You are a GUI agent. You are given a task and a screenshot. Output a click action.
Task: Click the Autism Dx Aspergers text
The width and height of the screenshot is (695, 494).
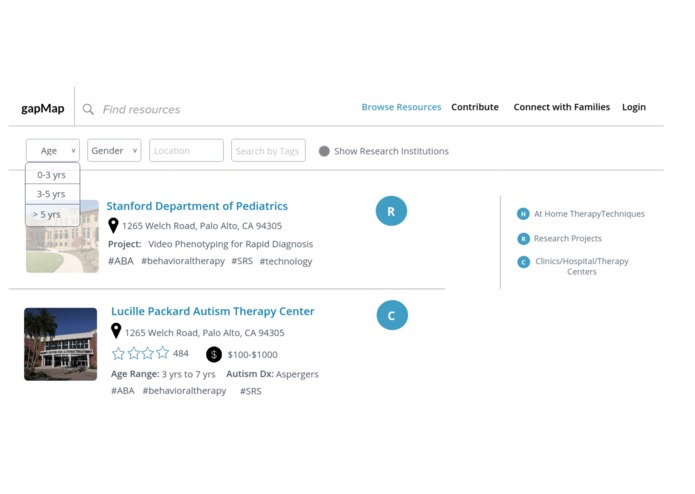click(x=272, y=374)
